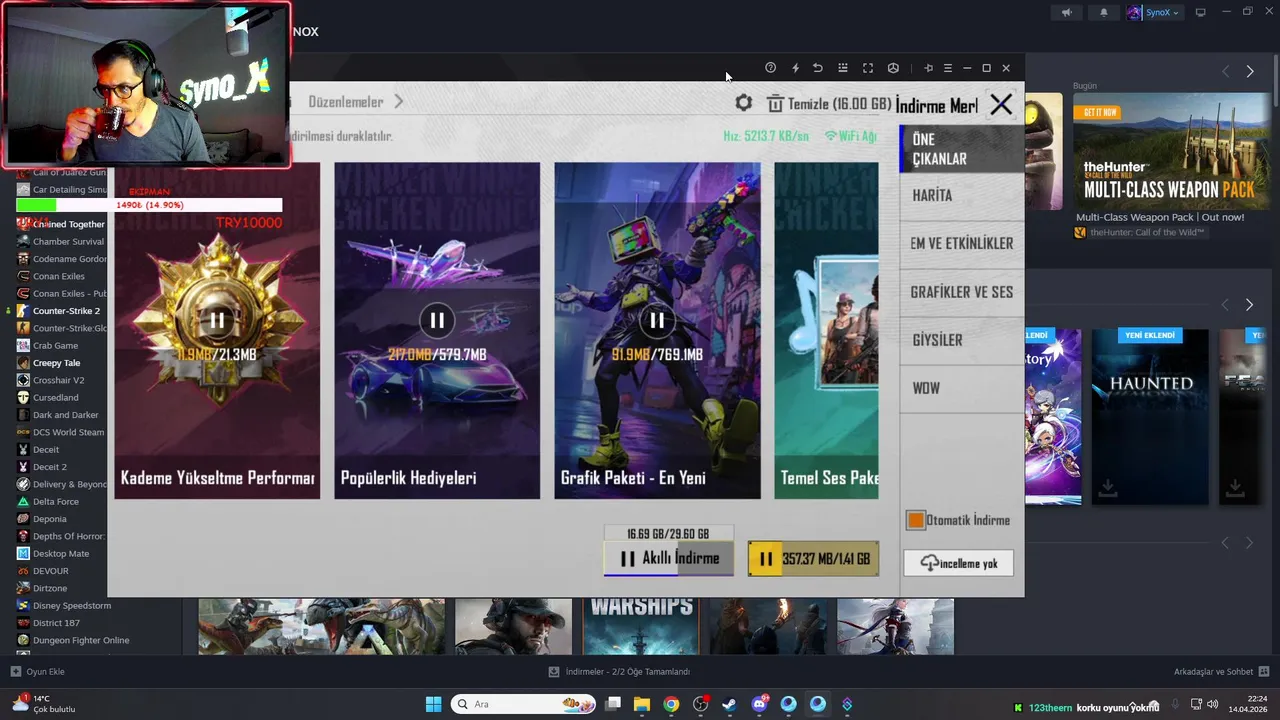Open File Explorer from taskbar
This screenshot has height=720, width=1280.
coord(642,704)
